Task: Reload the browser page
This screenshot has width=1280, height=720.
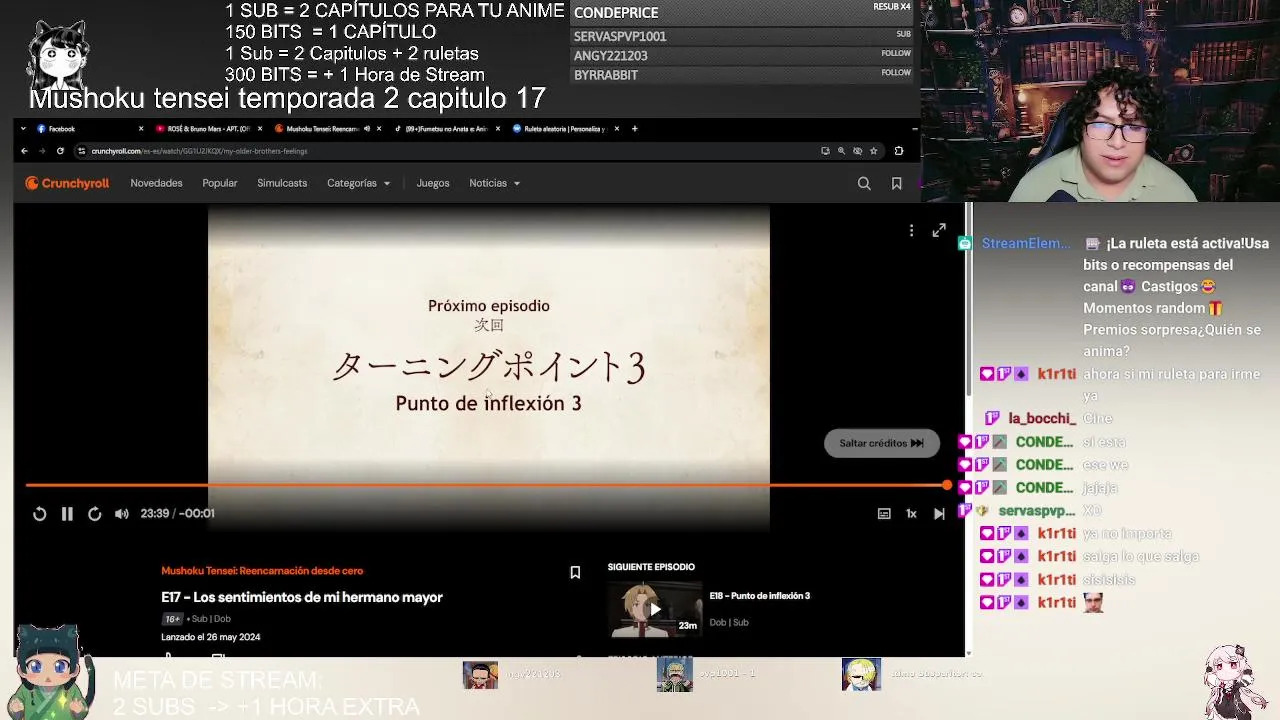Action: (60, 151)
